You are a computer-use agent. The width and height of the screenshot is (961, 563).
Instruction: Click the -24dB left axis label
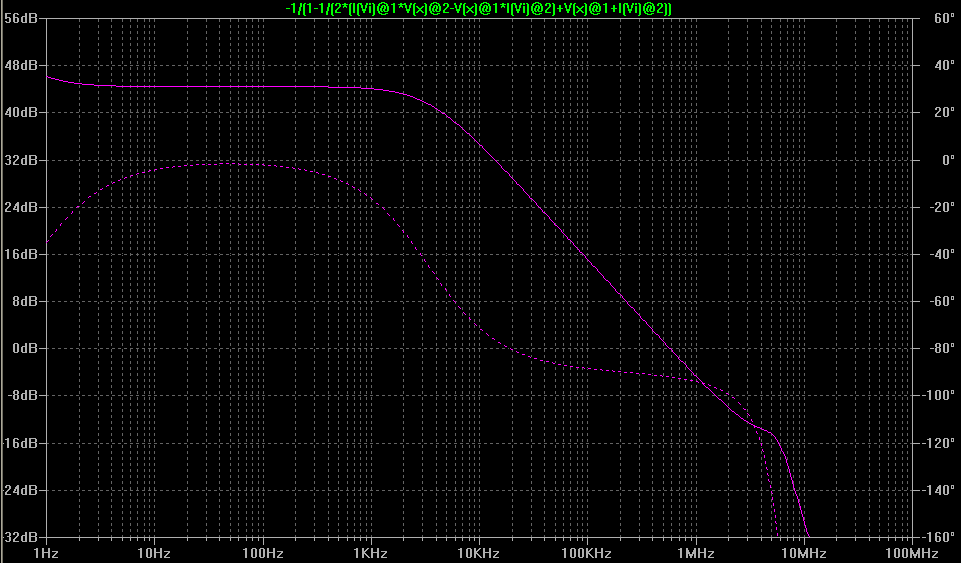pos(19,490)
